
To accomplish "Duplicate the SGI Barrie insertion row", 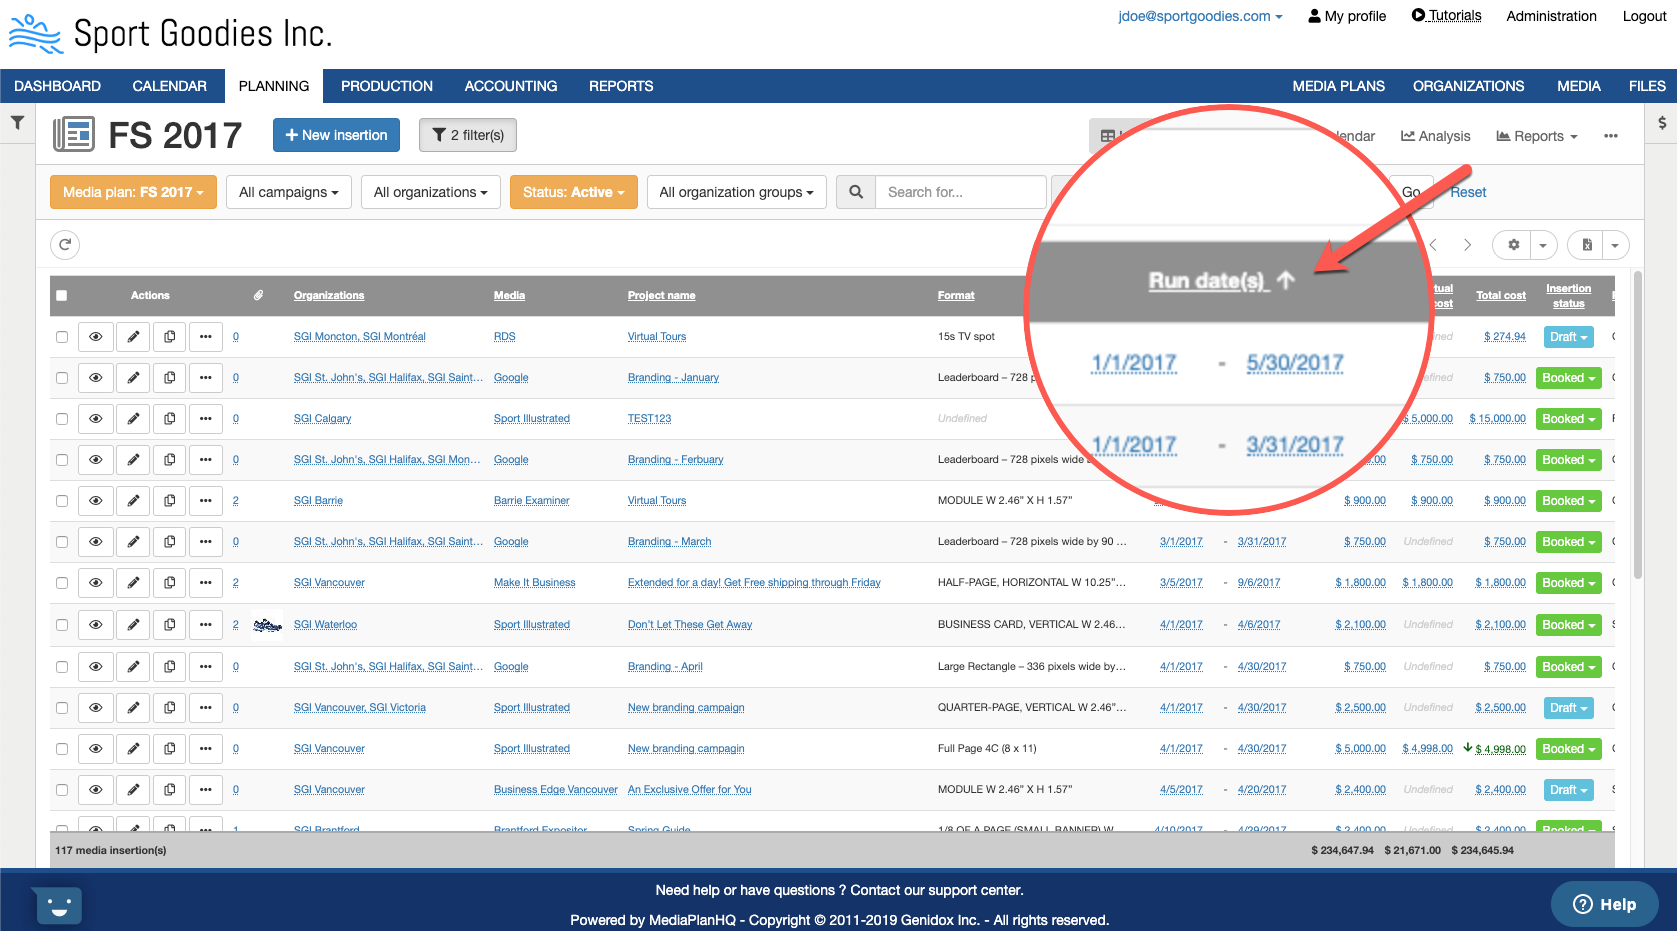I will 170,501.
